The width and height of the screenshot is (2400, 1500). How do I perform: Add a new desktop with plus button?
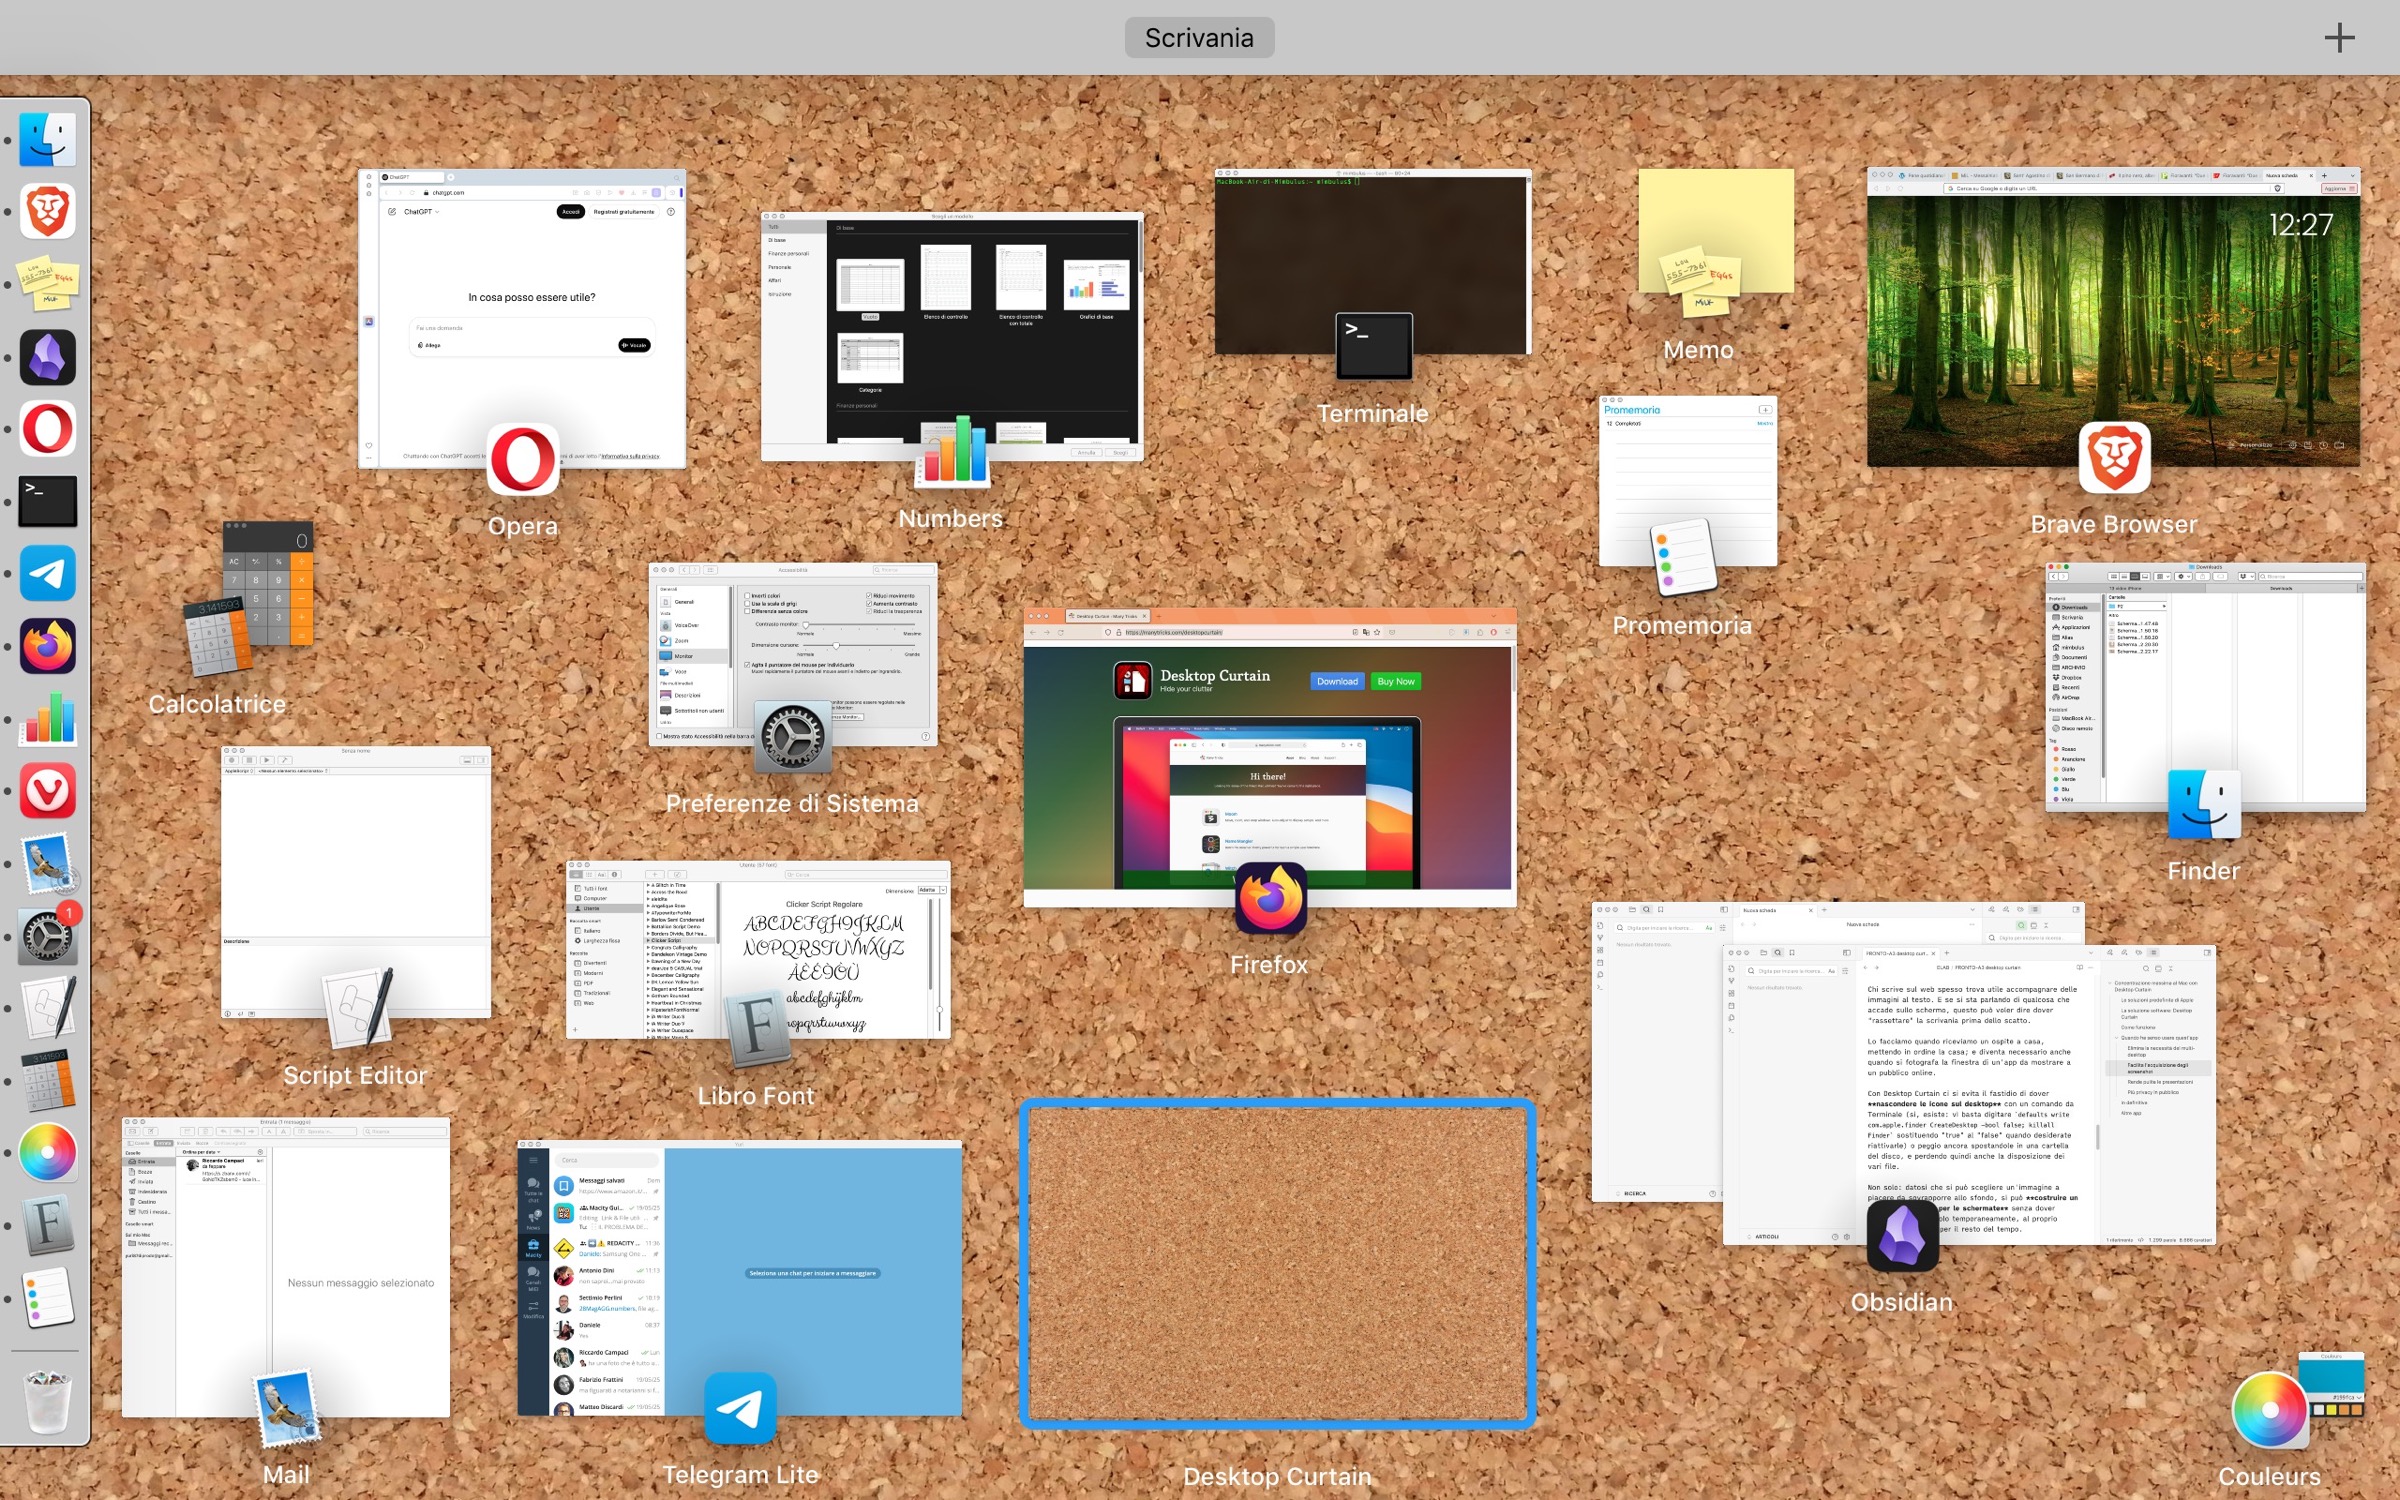2338,38
